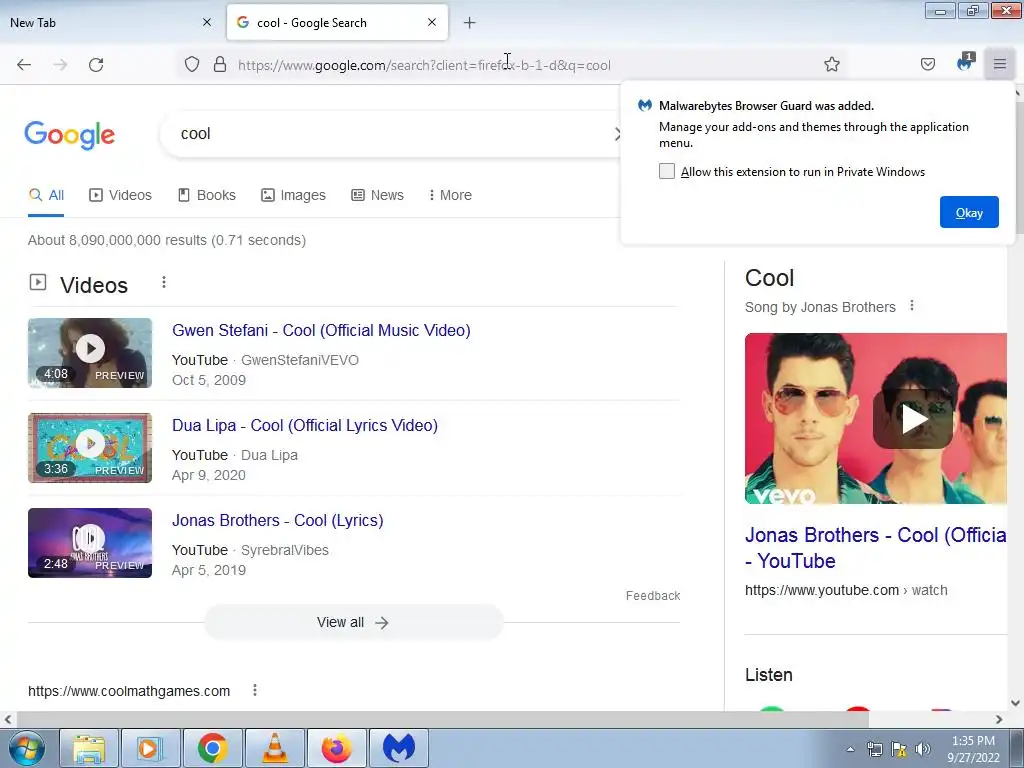
Task: Open Action Center flag icon
Action: click(899, 749)
